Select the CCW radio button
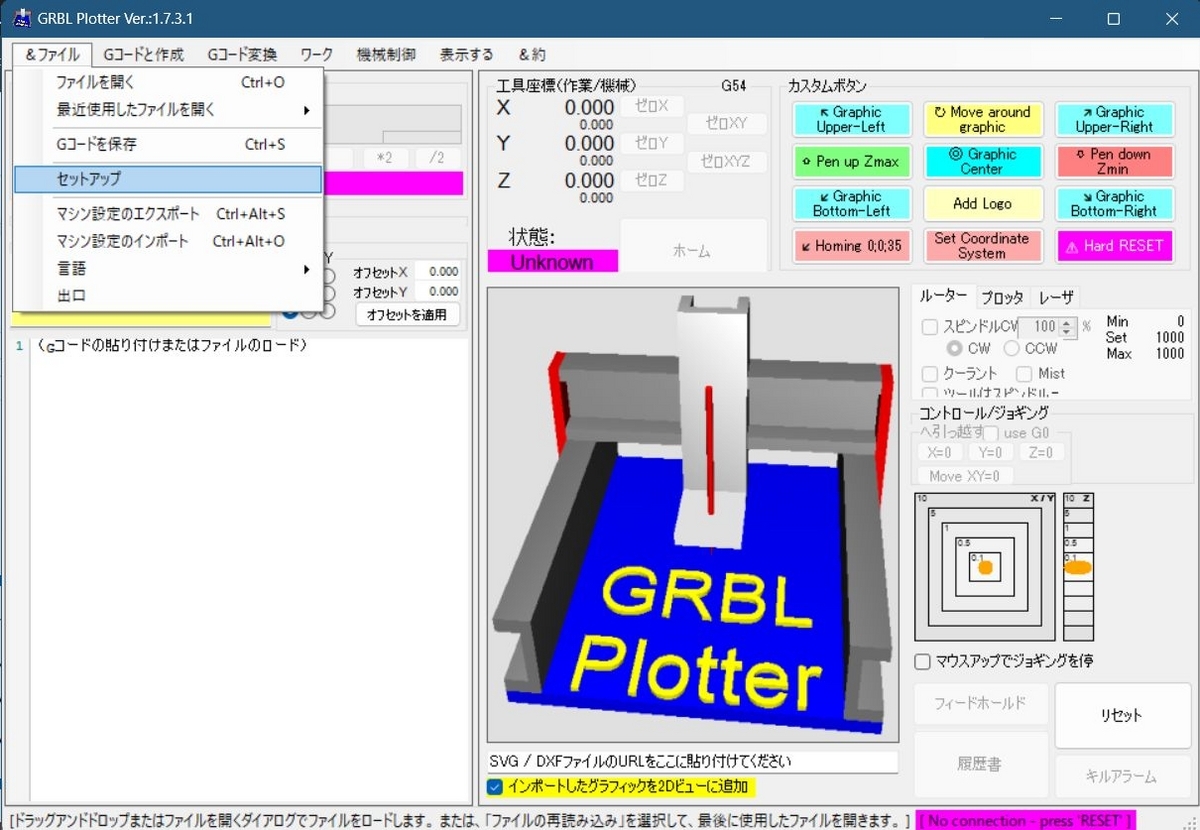 [1012, 349]
